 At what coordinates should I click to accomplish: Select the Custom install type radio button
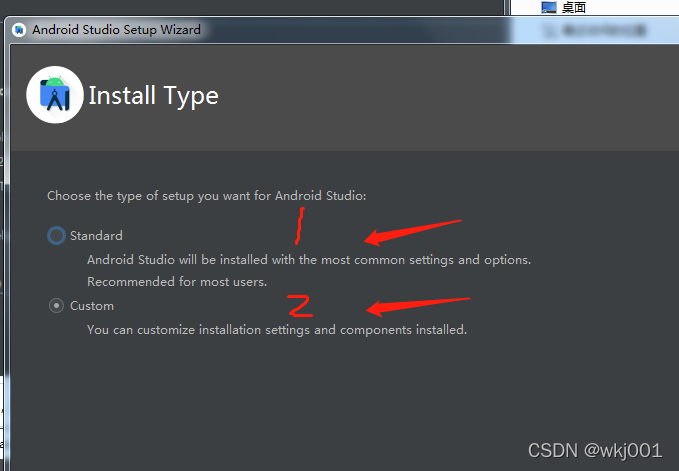tap(56, 306)
